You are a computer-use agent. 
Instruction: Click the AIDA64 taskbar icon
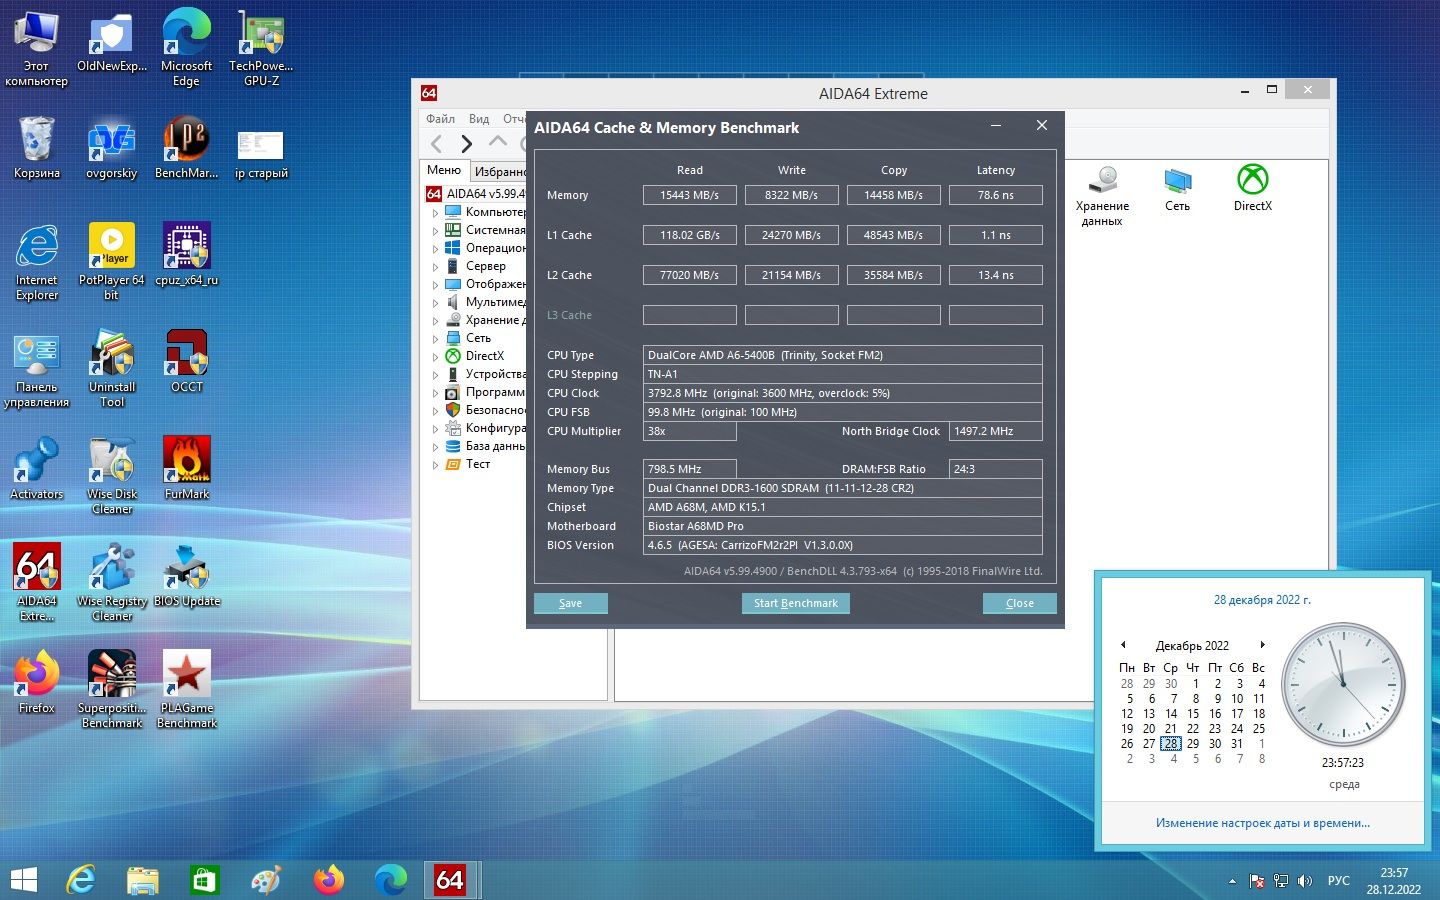[x=449, y=880]
